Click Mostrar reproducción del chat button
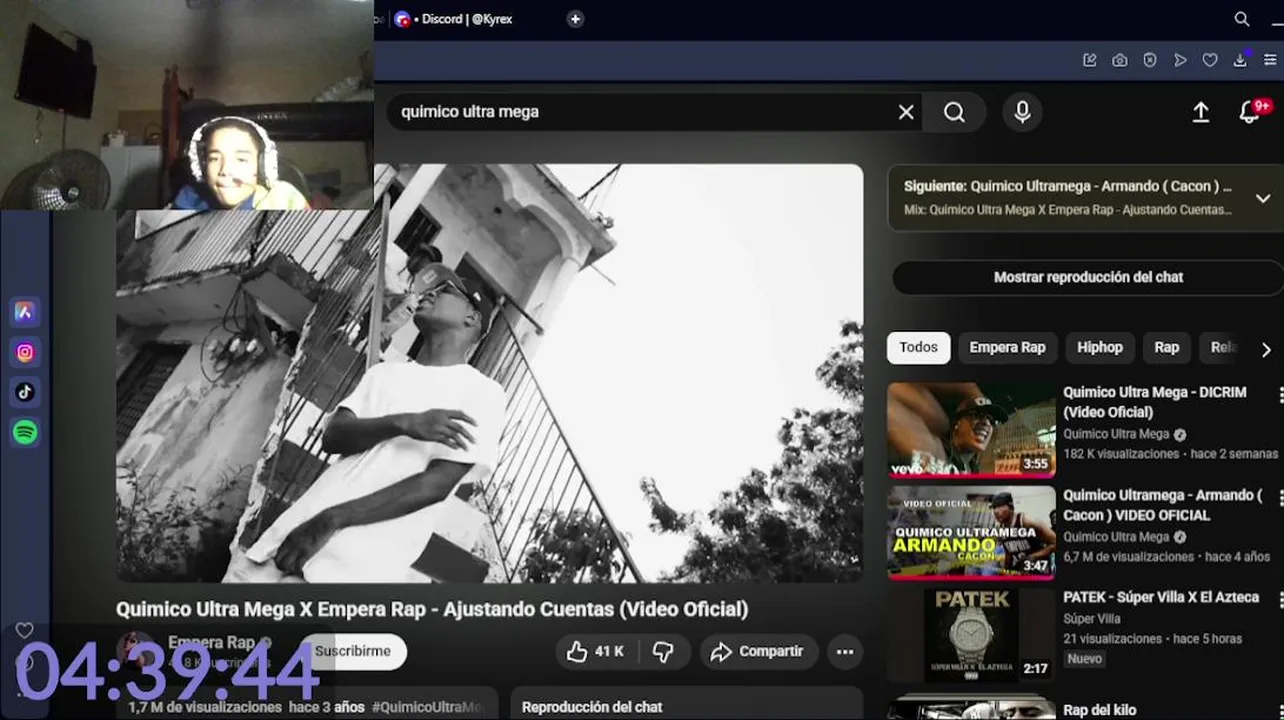Screen dimensions: 1284x720 pyautogui.click(x=1088, y=277)
